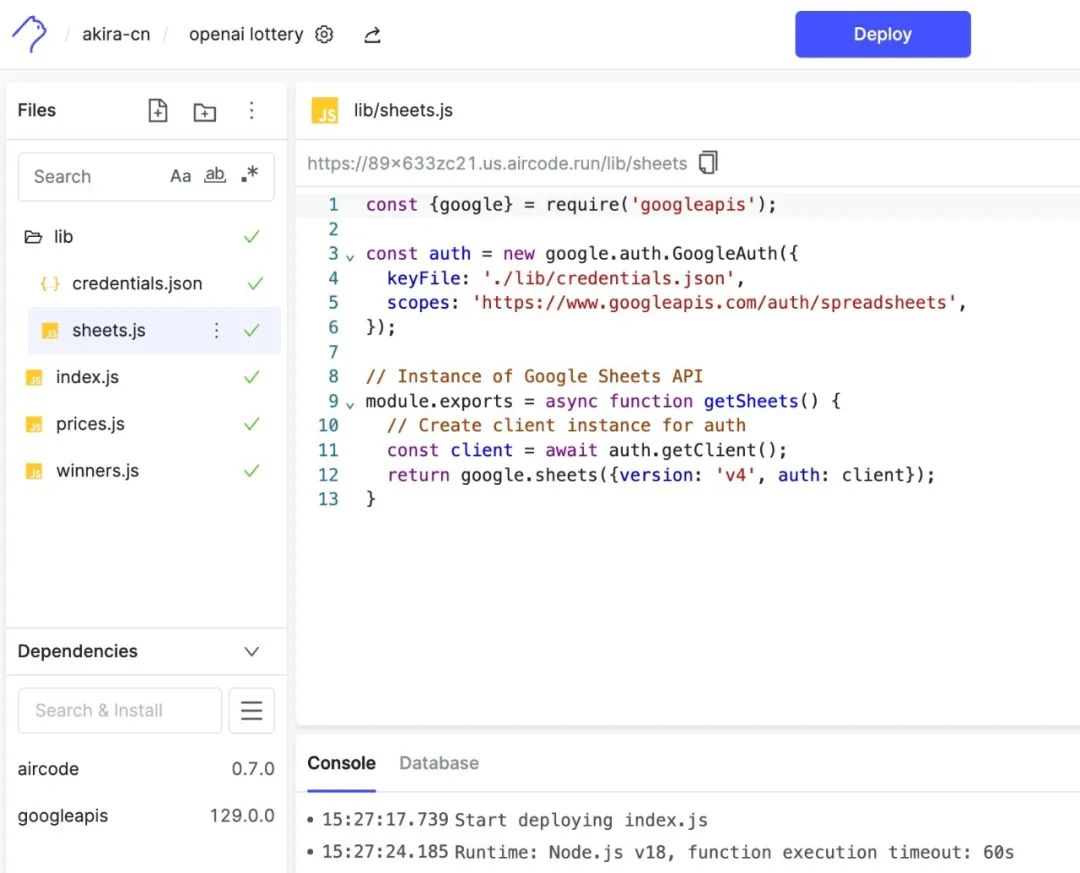Switch to the Database tab
This screenshot has height=873, width=1080.
[439, 763]
